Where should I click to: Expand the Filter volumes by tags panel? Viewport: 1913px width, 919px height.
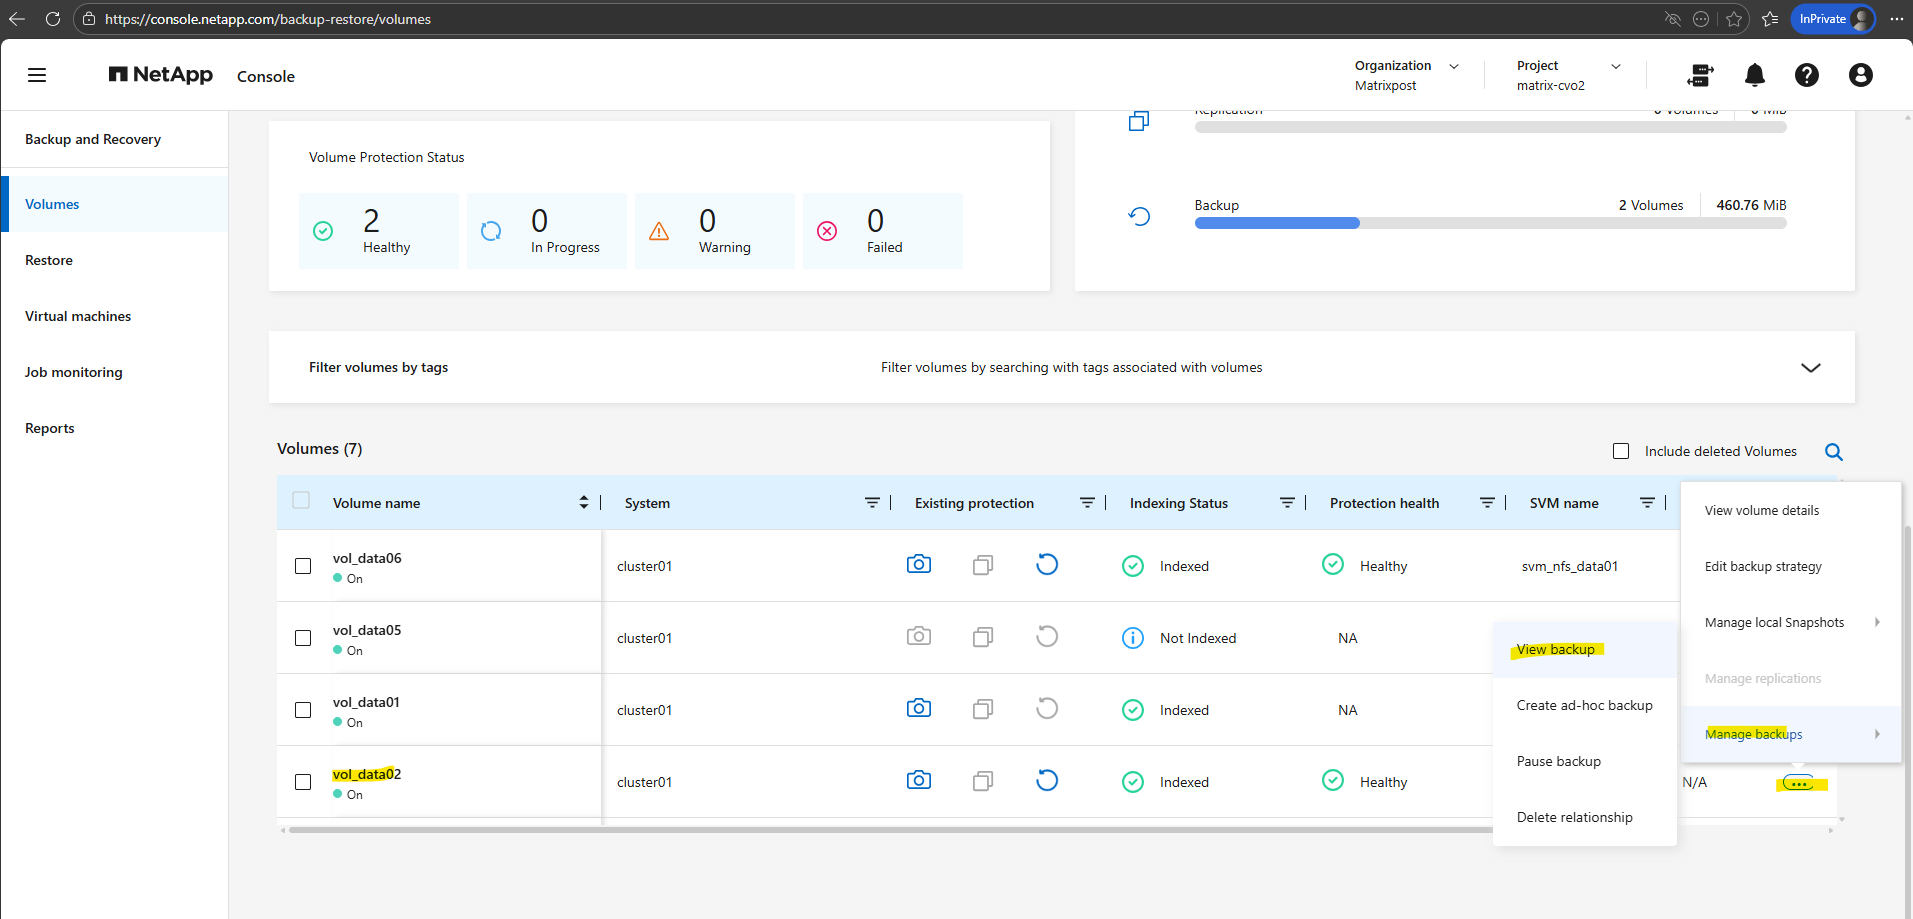pos(1810,368)
